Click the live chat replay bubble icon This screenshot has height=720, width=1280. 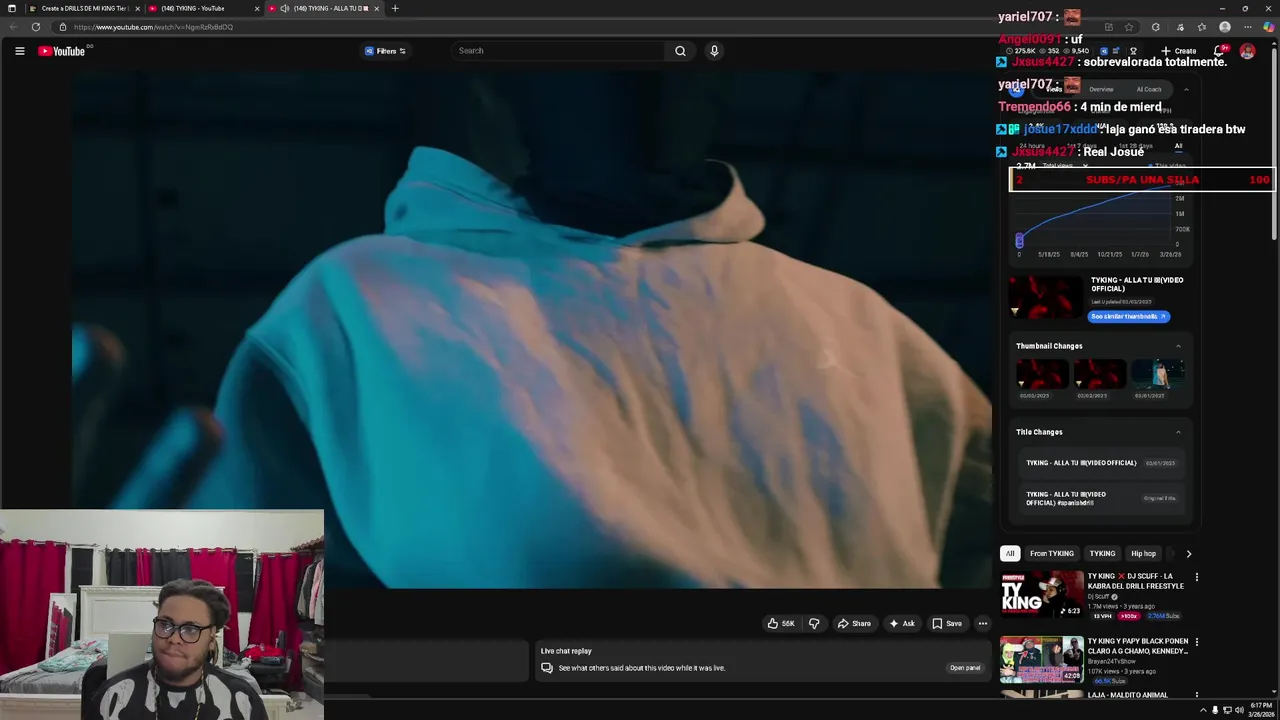coord(547,668)
